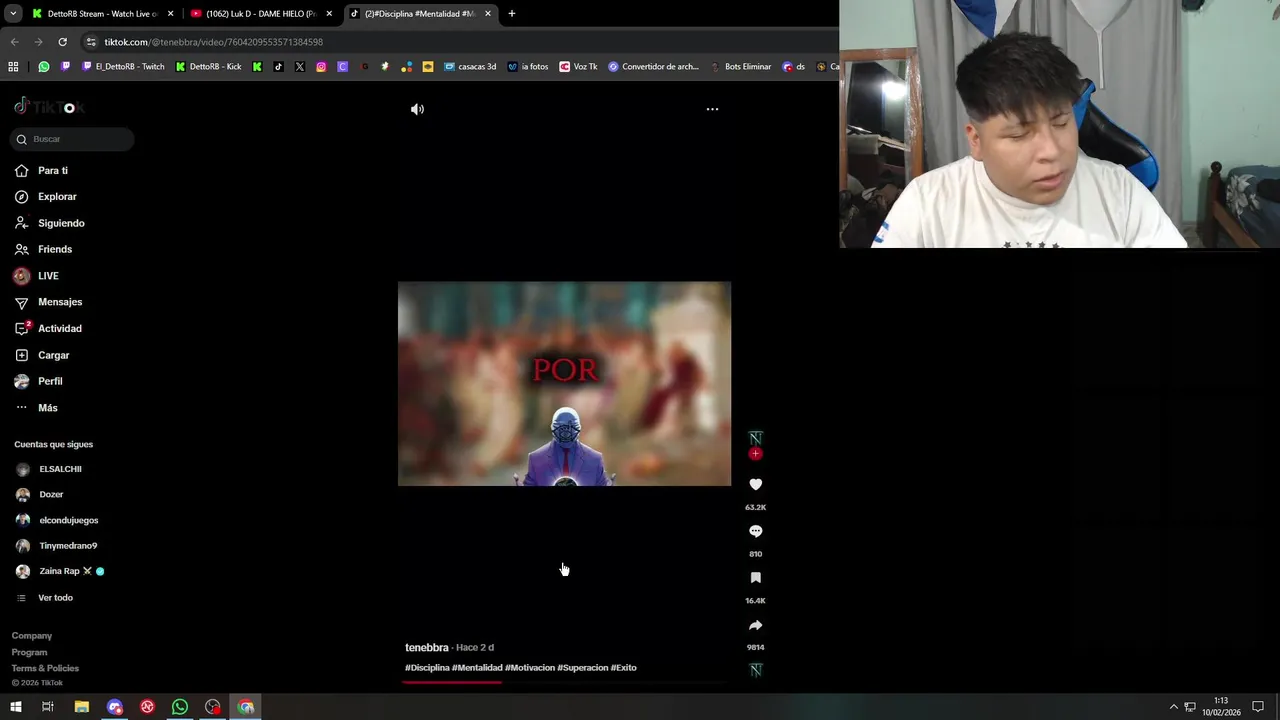Reload the page

(x=62, y=42)
